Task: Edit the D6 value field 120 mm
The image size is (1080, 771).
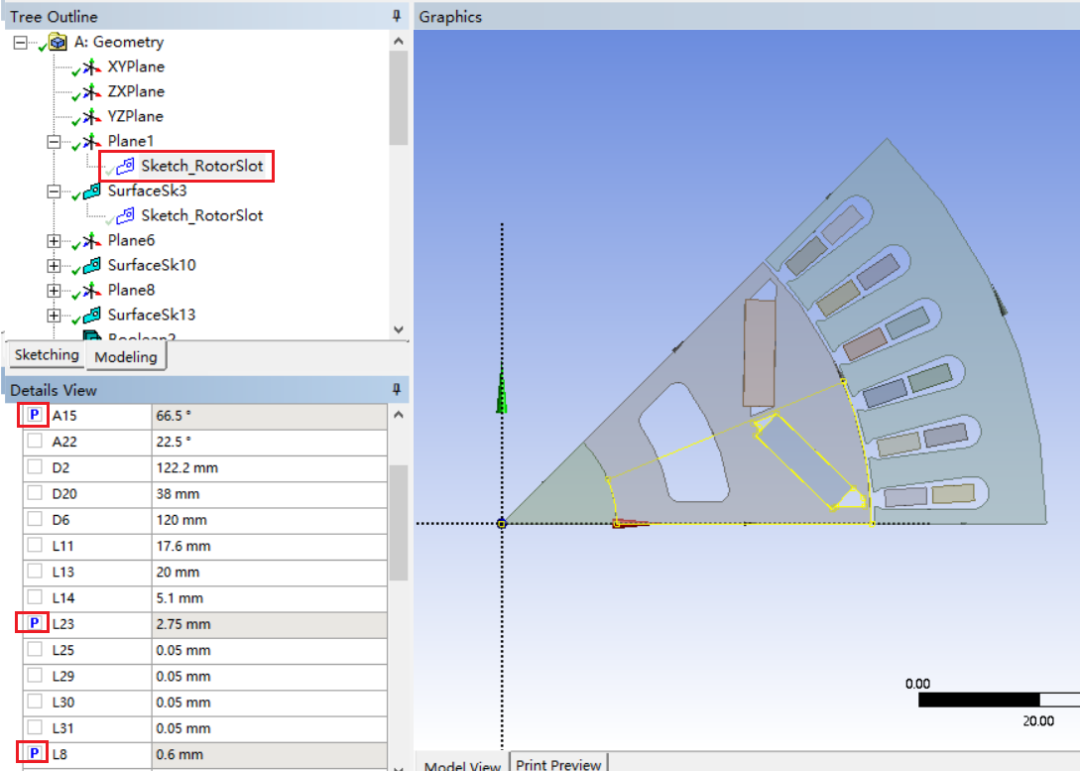Action: (x=267, y=519)
